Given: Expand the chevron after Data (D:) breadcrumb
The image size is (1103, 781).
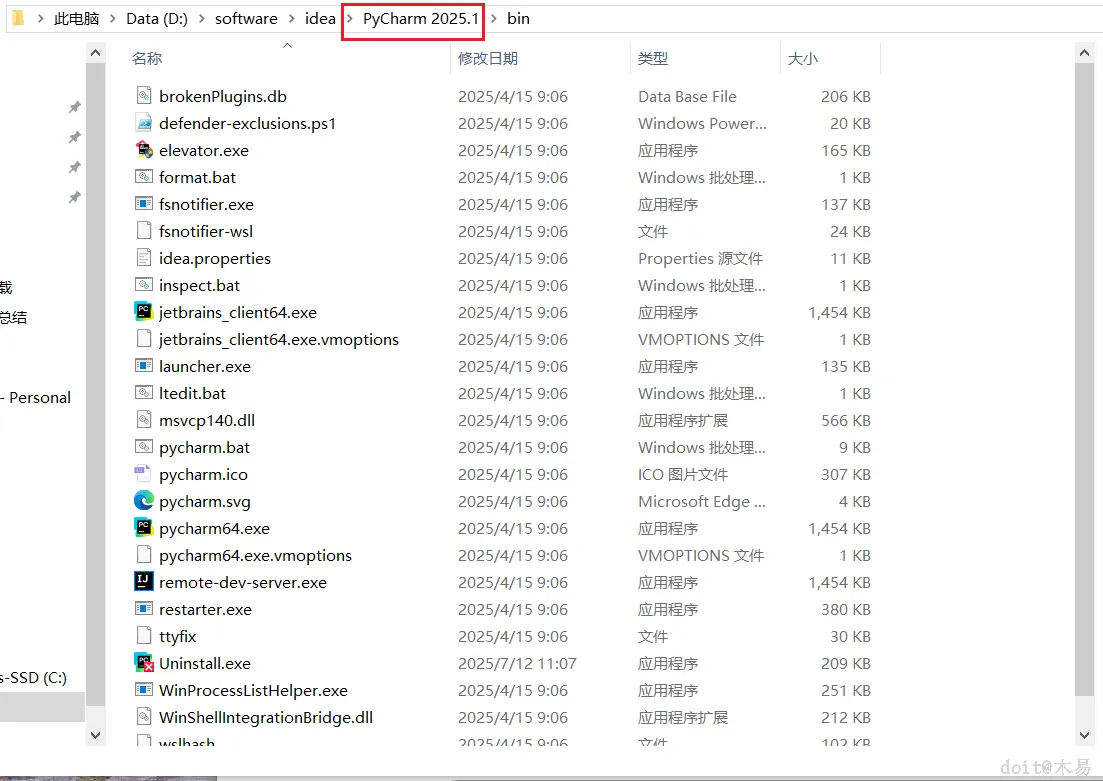Looking at the screenshot, I should 202,19.
